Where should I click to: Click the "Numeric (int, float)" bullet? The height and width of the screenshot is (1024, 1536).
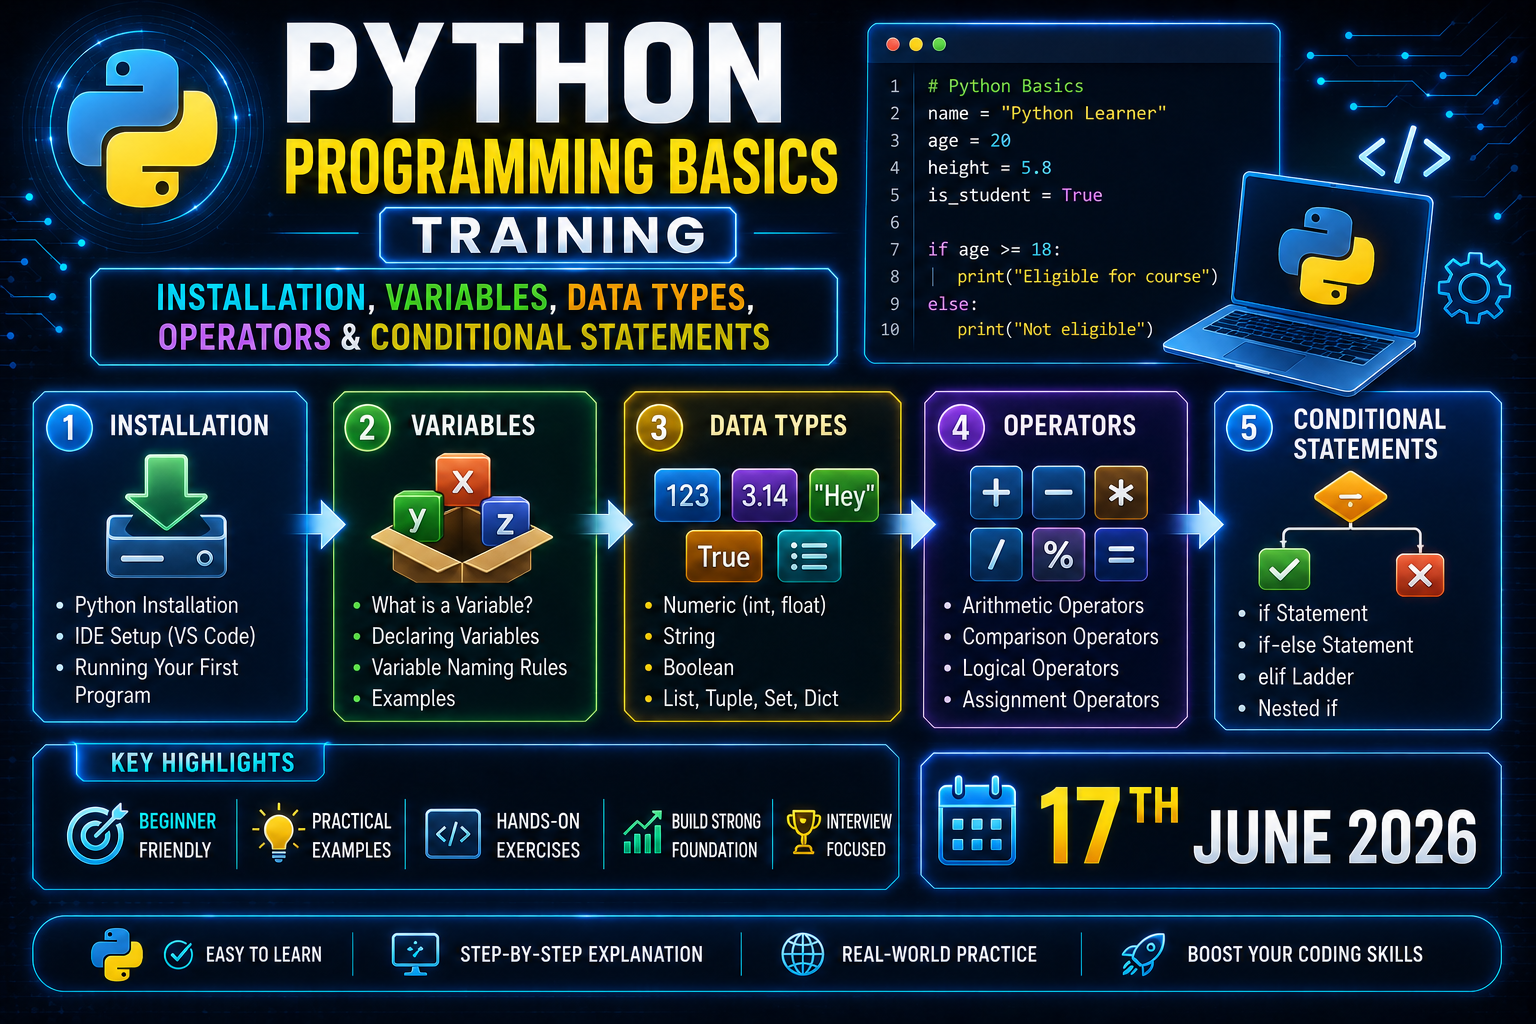pyautogui.click(x=744, y=605)
